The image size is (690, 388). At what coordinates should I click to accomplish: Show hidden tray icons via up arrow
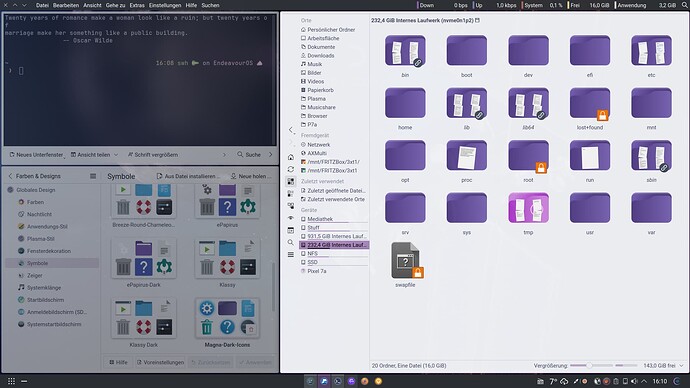[644, 381]
